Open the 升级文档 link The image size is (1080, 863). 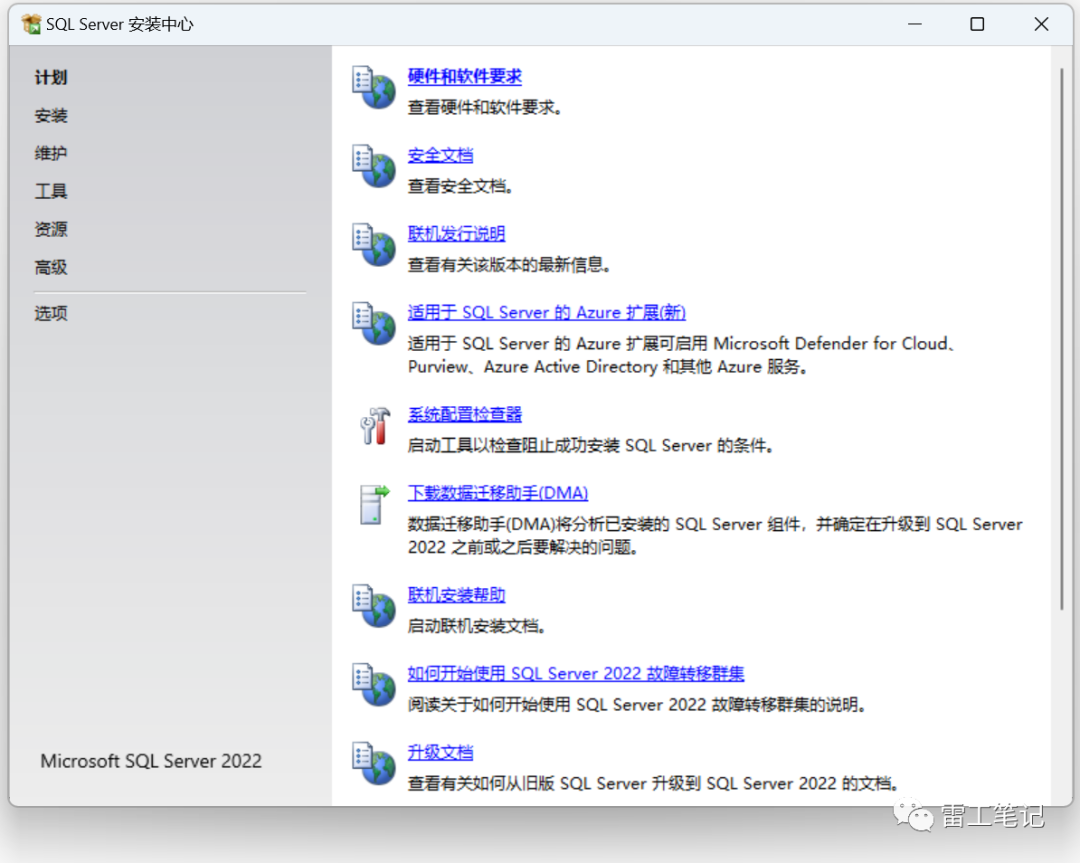(440, 752)
